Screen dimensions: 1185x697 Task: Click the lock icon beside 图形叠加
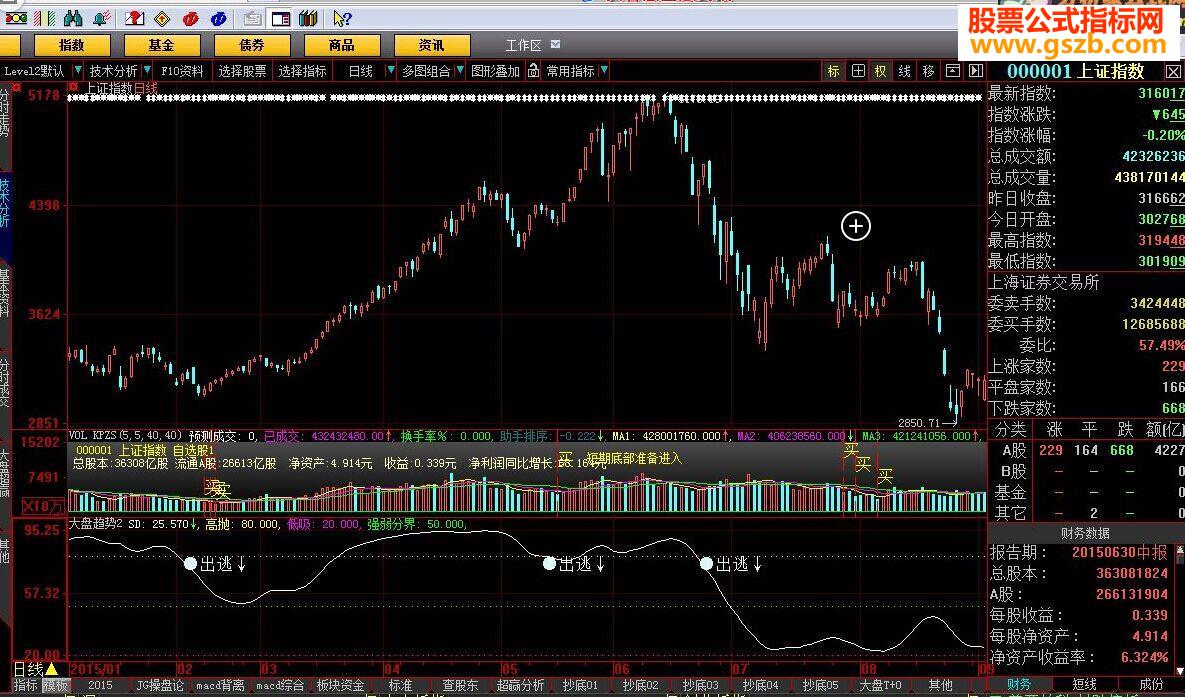(534, 70)
